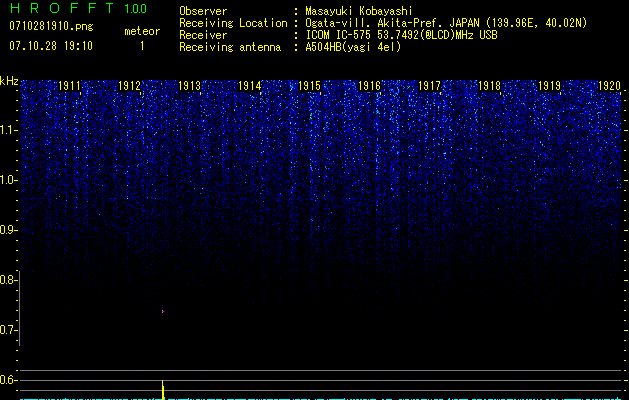Viewport: 629px width, 400px height.
Task: Click the observer name Masayuki Kobayashi
Action: (359, 11)
